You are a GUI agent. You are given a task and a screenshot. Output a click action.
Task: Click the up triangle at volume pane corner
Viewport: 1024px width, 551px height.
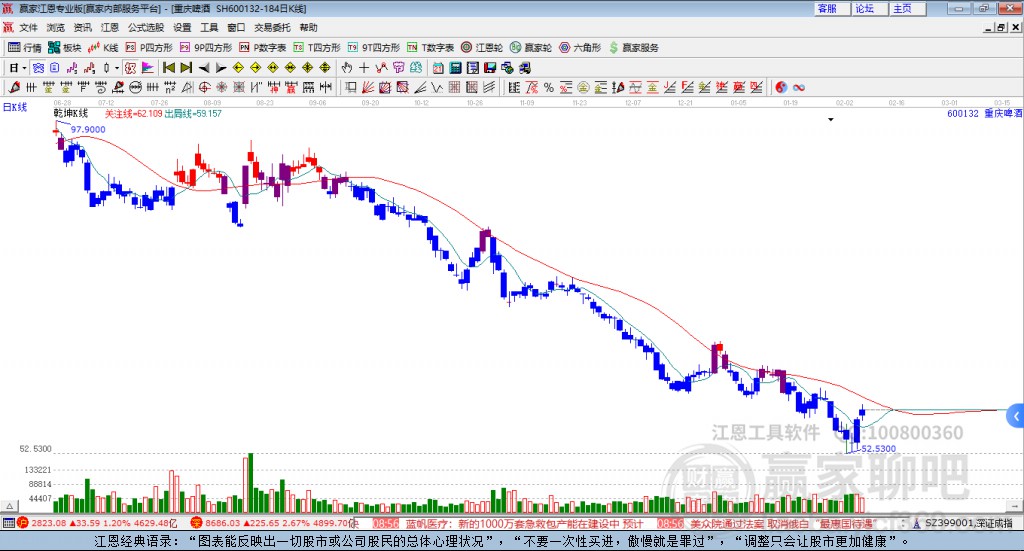pos(10,506)
